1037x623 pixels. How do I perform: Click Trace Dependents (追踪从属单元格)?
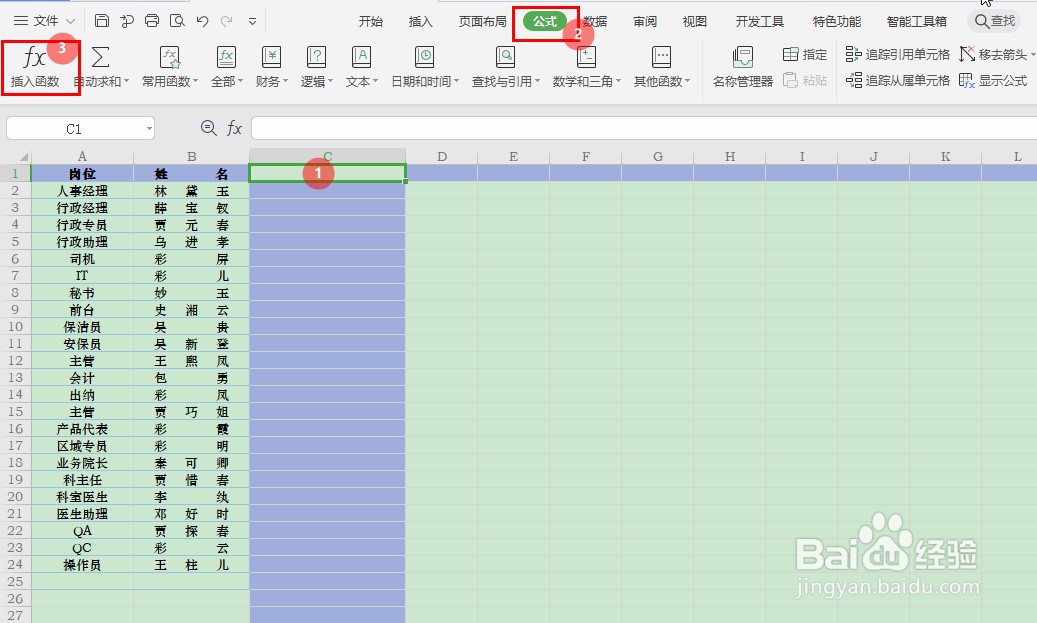click(897, 80)
